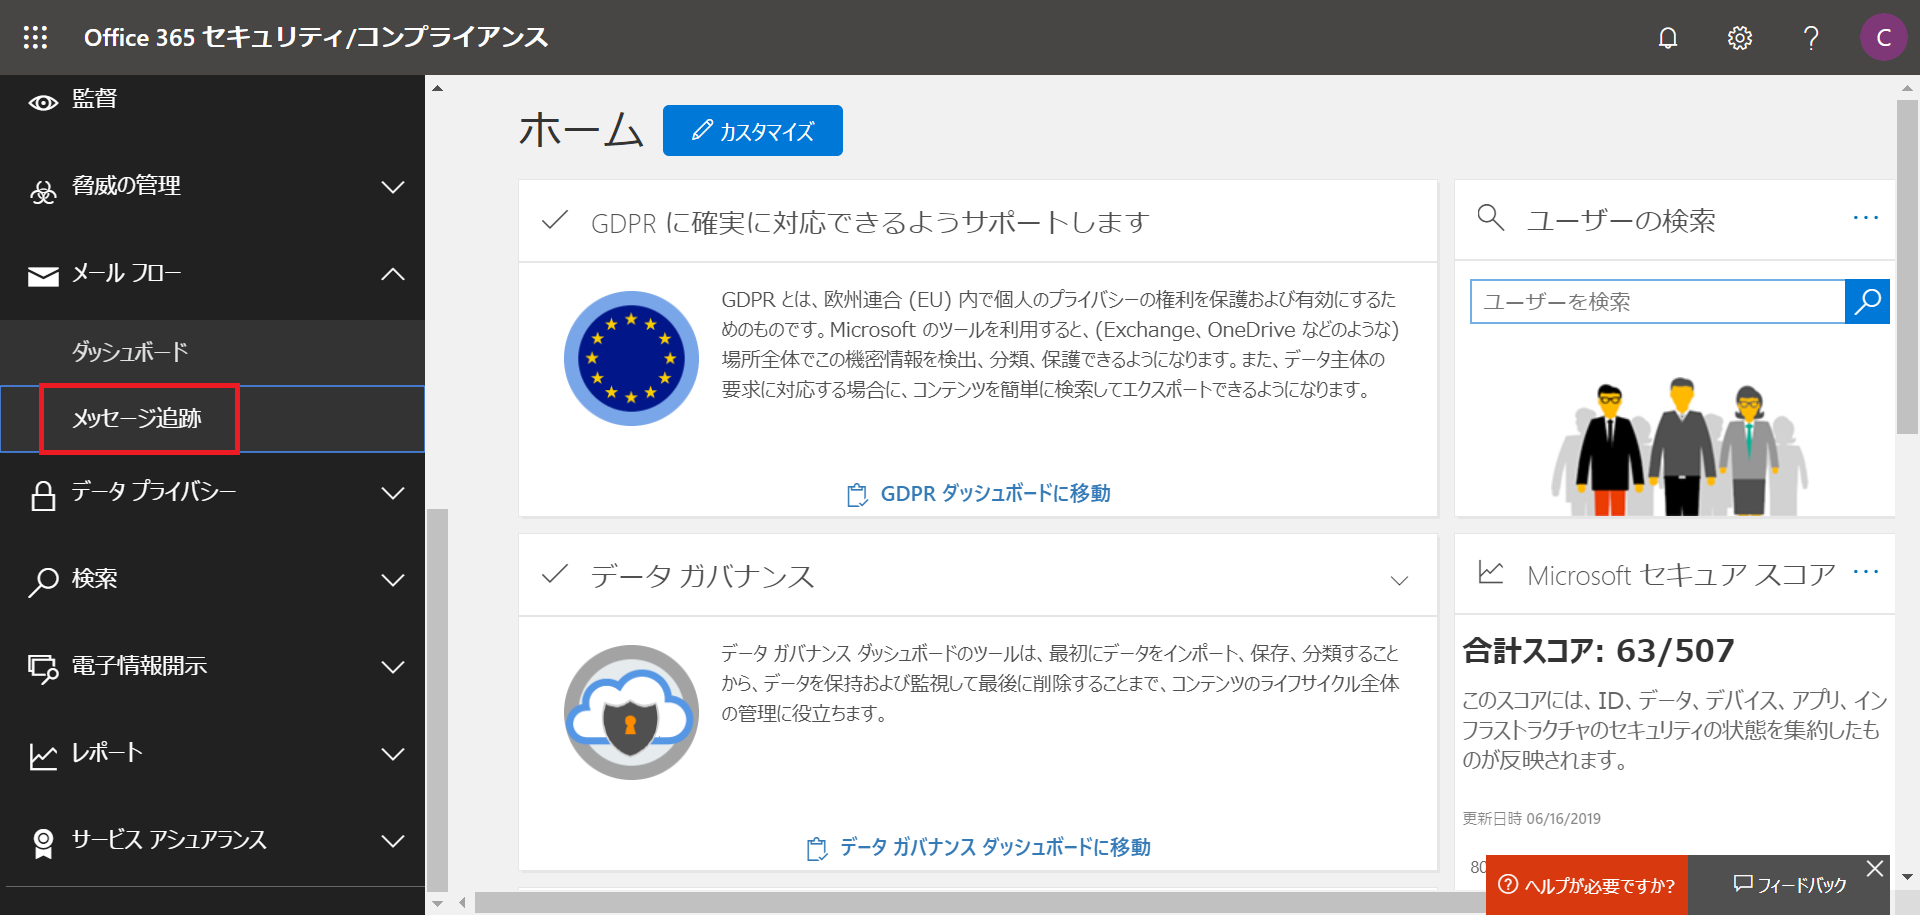Image resolution: width=1920 pixels, height=915 pixels.
Task: Open the app launcher waffle icon
Action: pyautogui.click(x=35, y=37)
